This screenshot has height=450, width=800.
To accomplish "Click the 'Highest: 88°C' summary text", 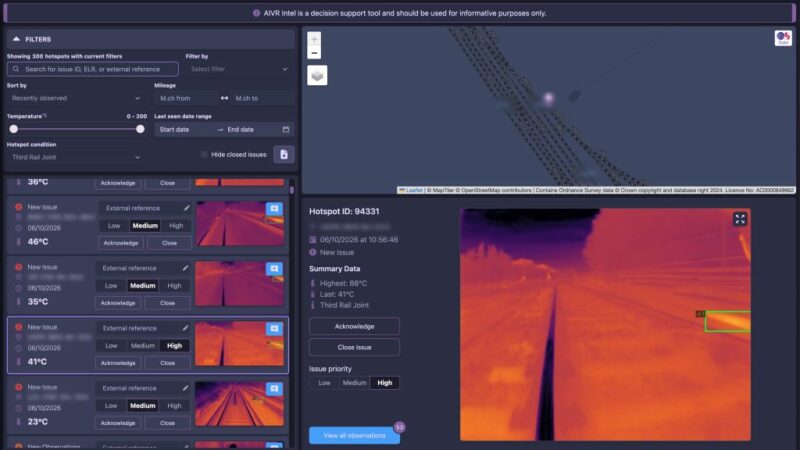I will (x=343, y=283).
